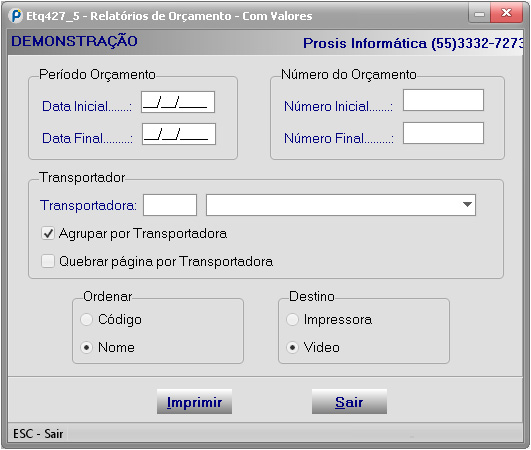The image size is (531, 450).
Task: Click the Número Inicial input box
Action: pos(443,100)
